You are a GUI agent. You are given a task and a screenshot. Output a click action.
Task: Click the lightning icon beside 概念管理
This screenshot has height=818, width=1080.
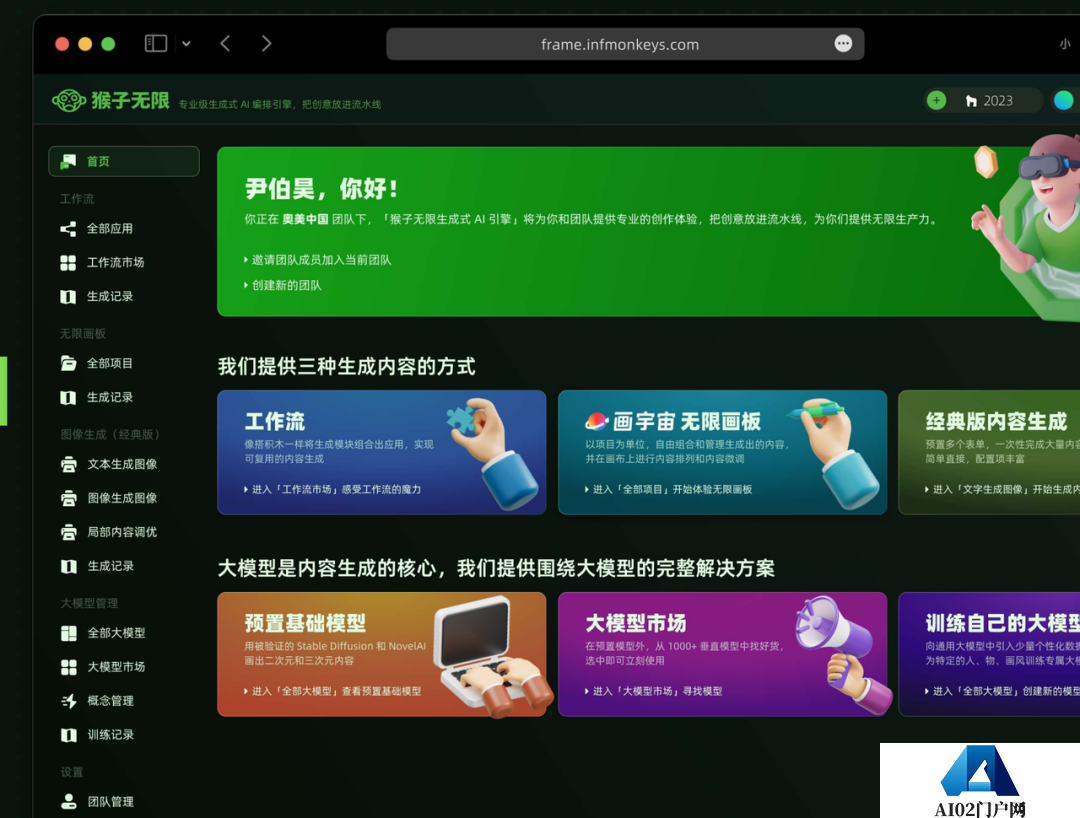[69, 701]
